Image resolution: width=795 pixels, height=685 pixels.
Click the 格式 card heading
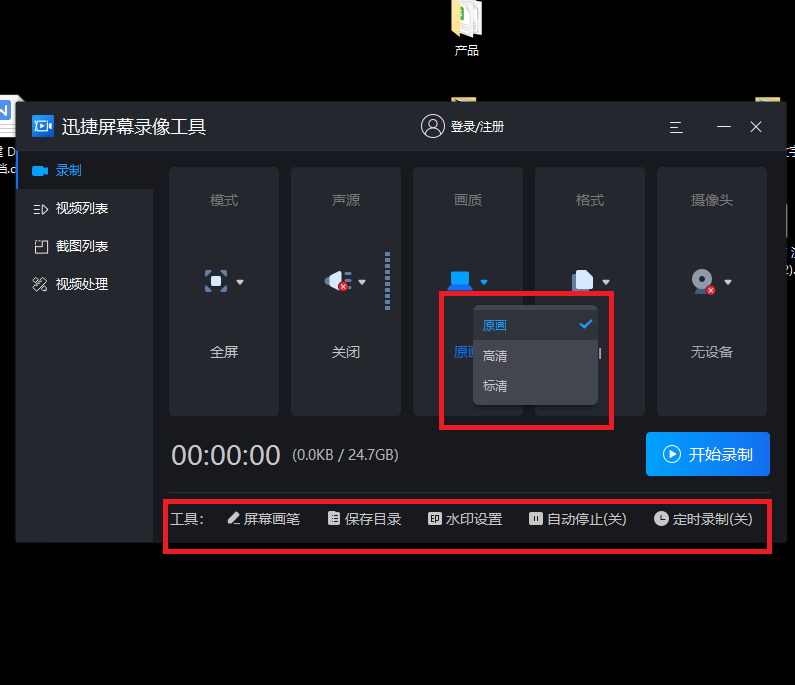coord(590,200)
